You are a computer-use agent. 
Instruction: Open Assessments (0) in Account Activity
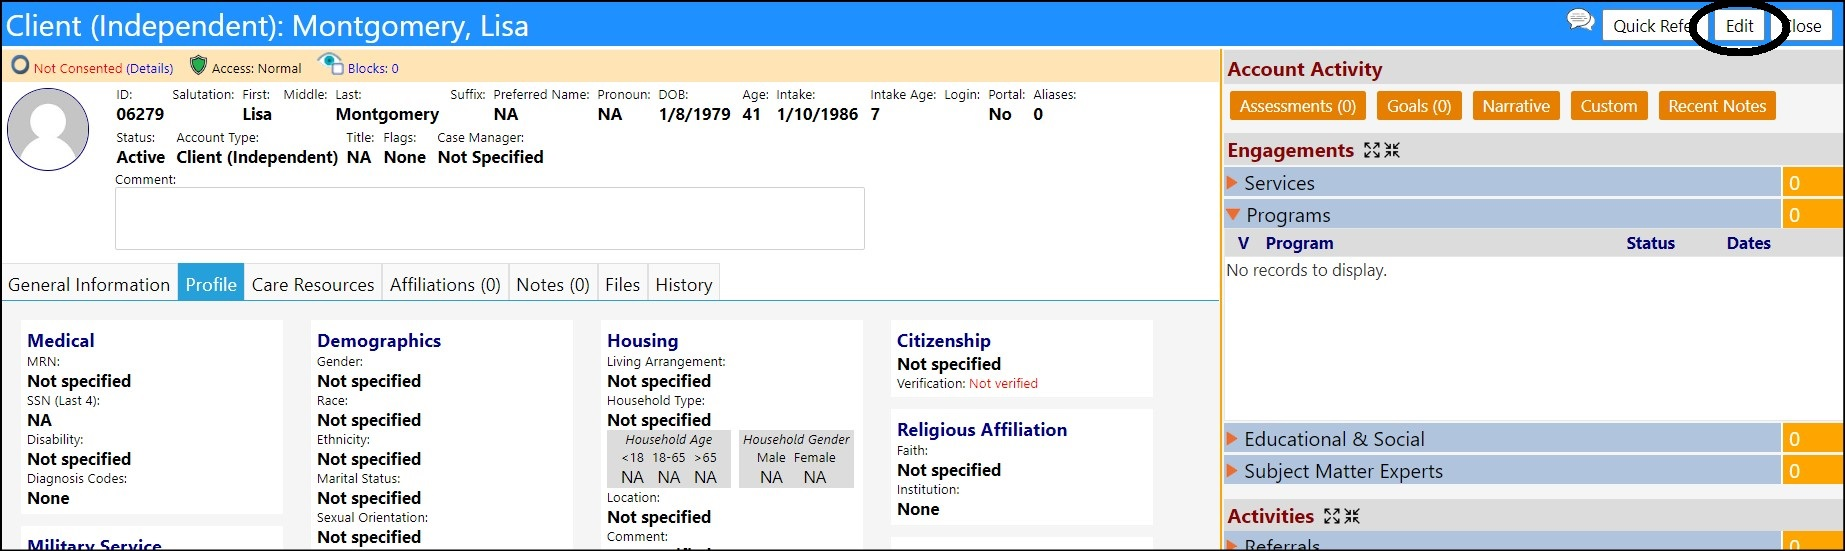[x=1297, y=106]
